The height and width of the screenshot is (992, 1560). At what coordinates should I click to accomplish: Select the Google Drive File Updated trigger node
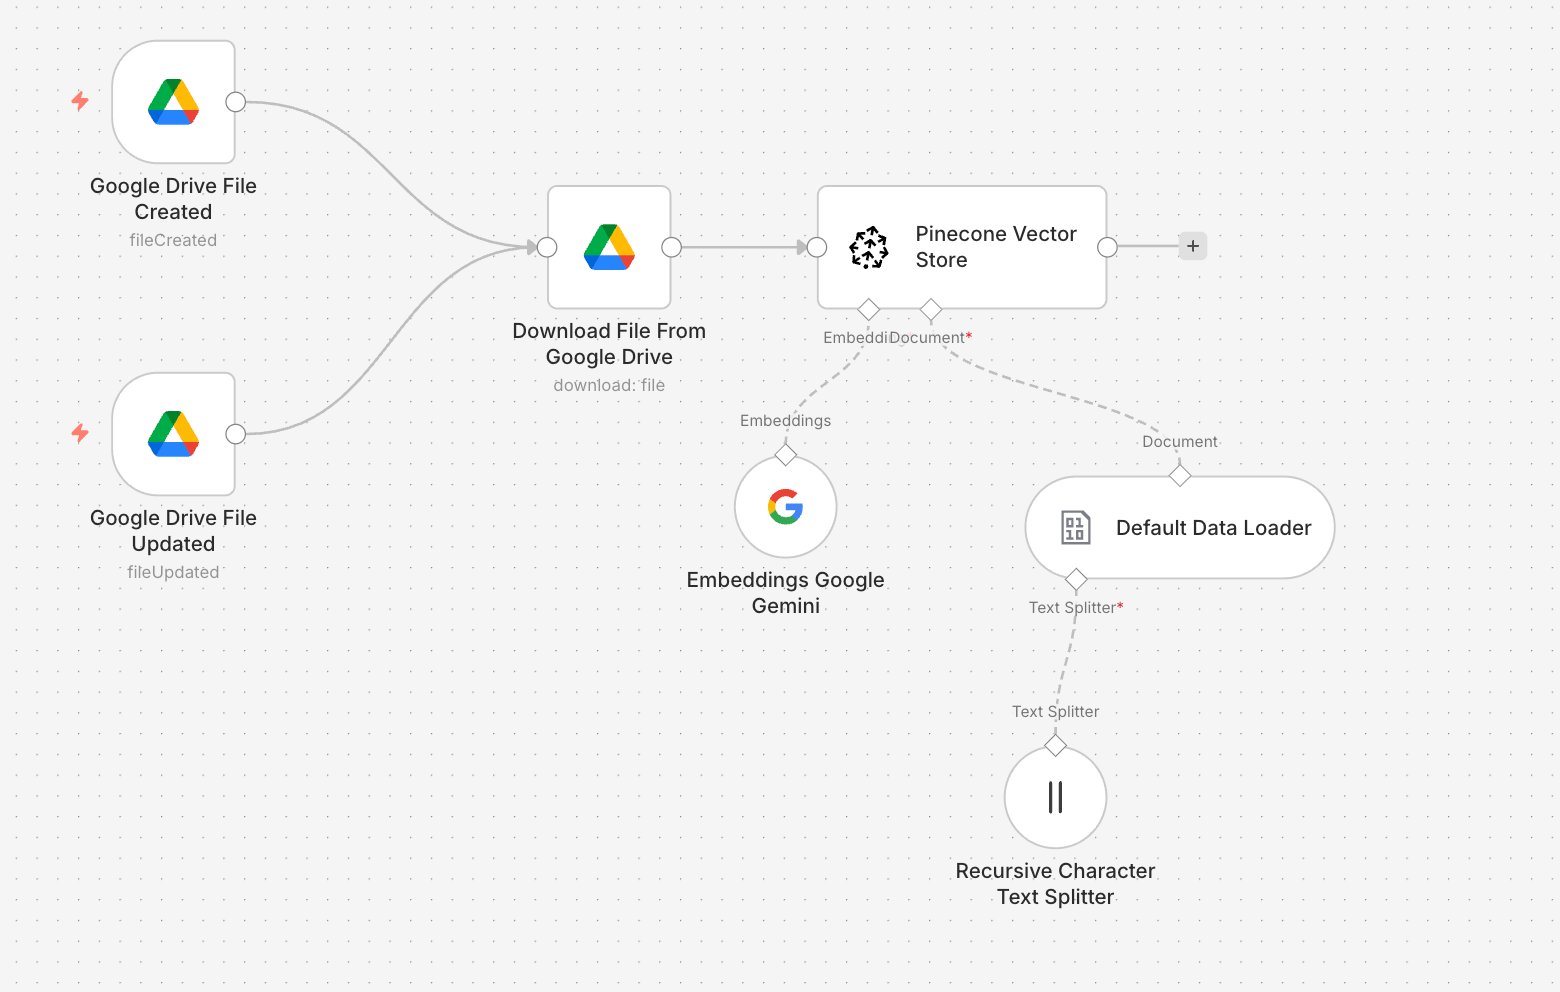coord(173,434)
